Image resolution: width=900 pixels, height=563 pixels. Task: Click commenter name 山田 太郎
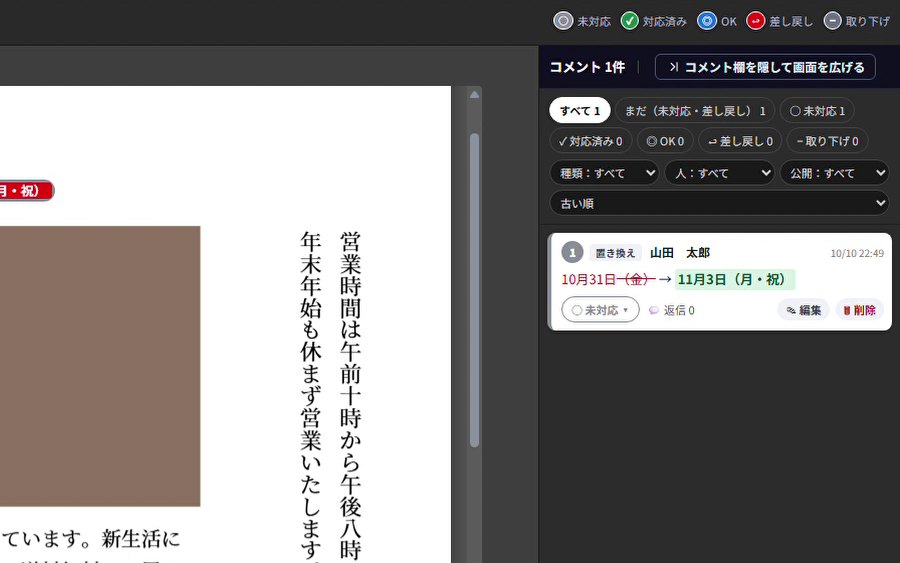point(680,253)
